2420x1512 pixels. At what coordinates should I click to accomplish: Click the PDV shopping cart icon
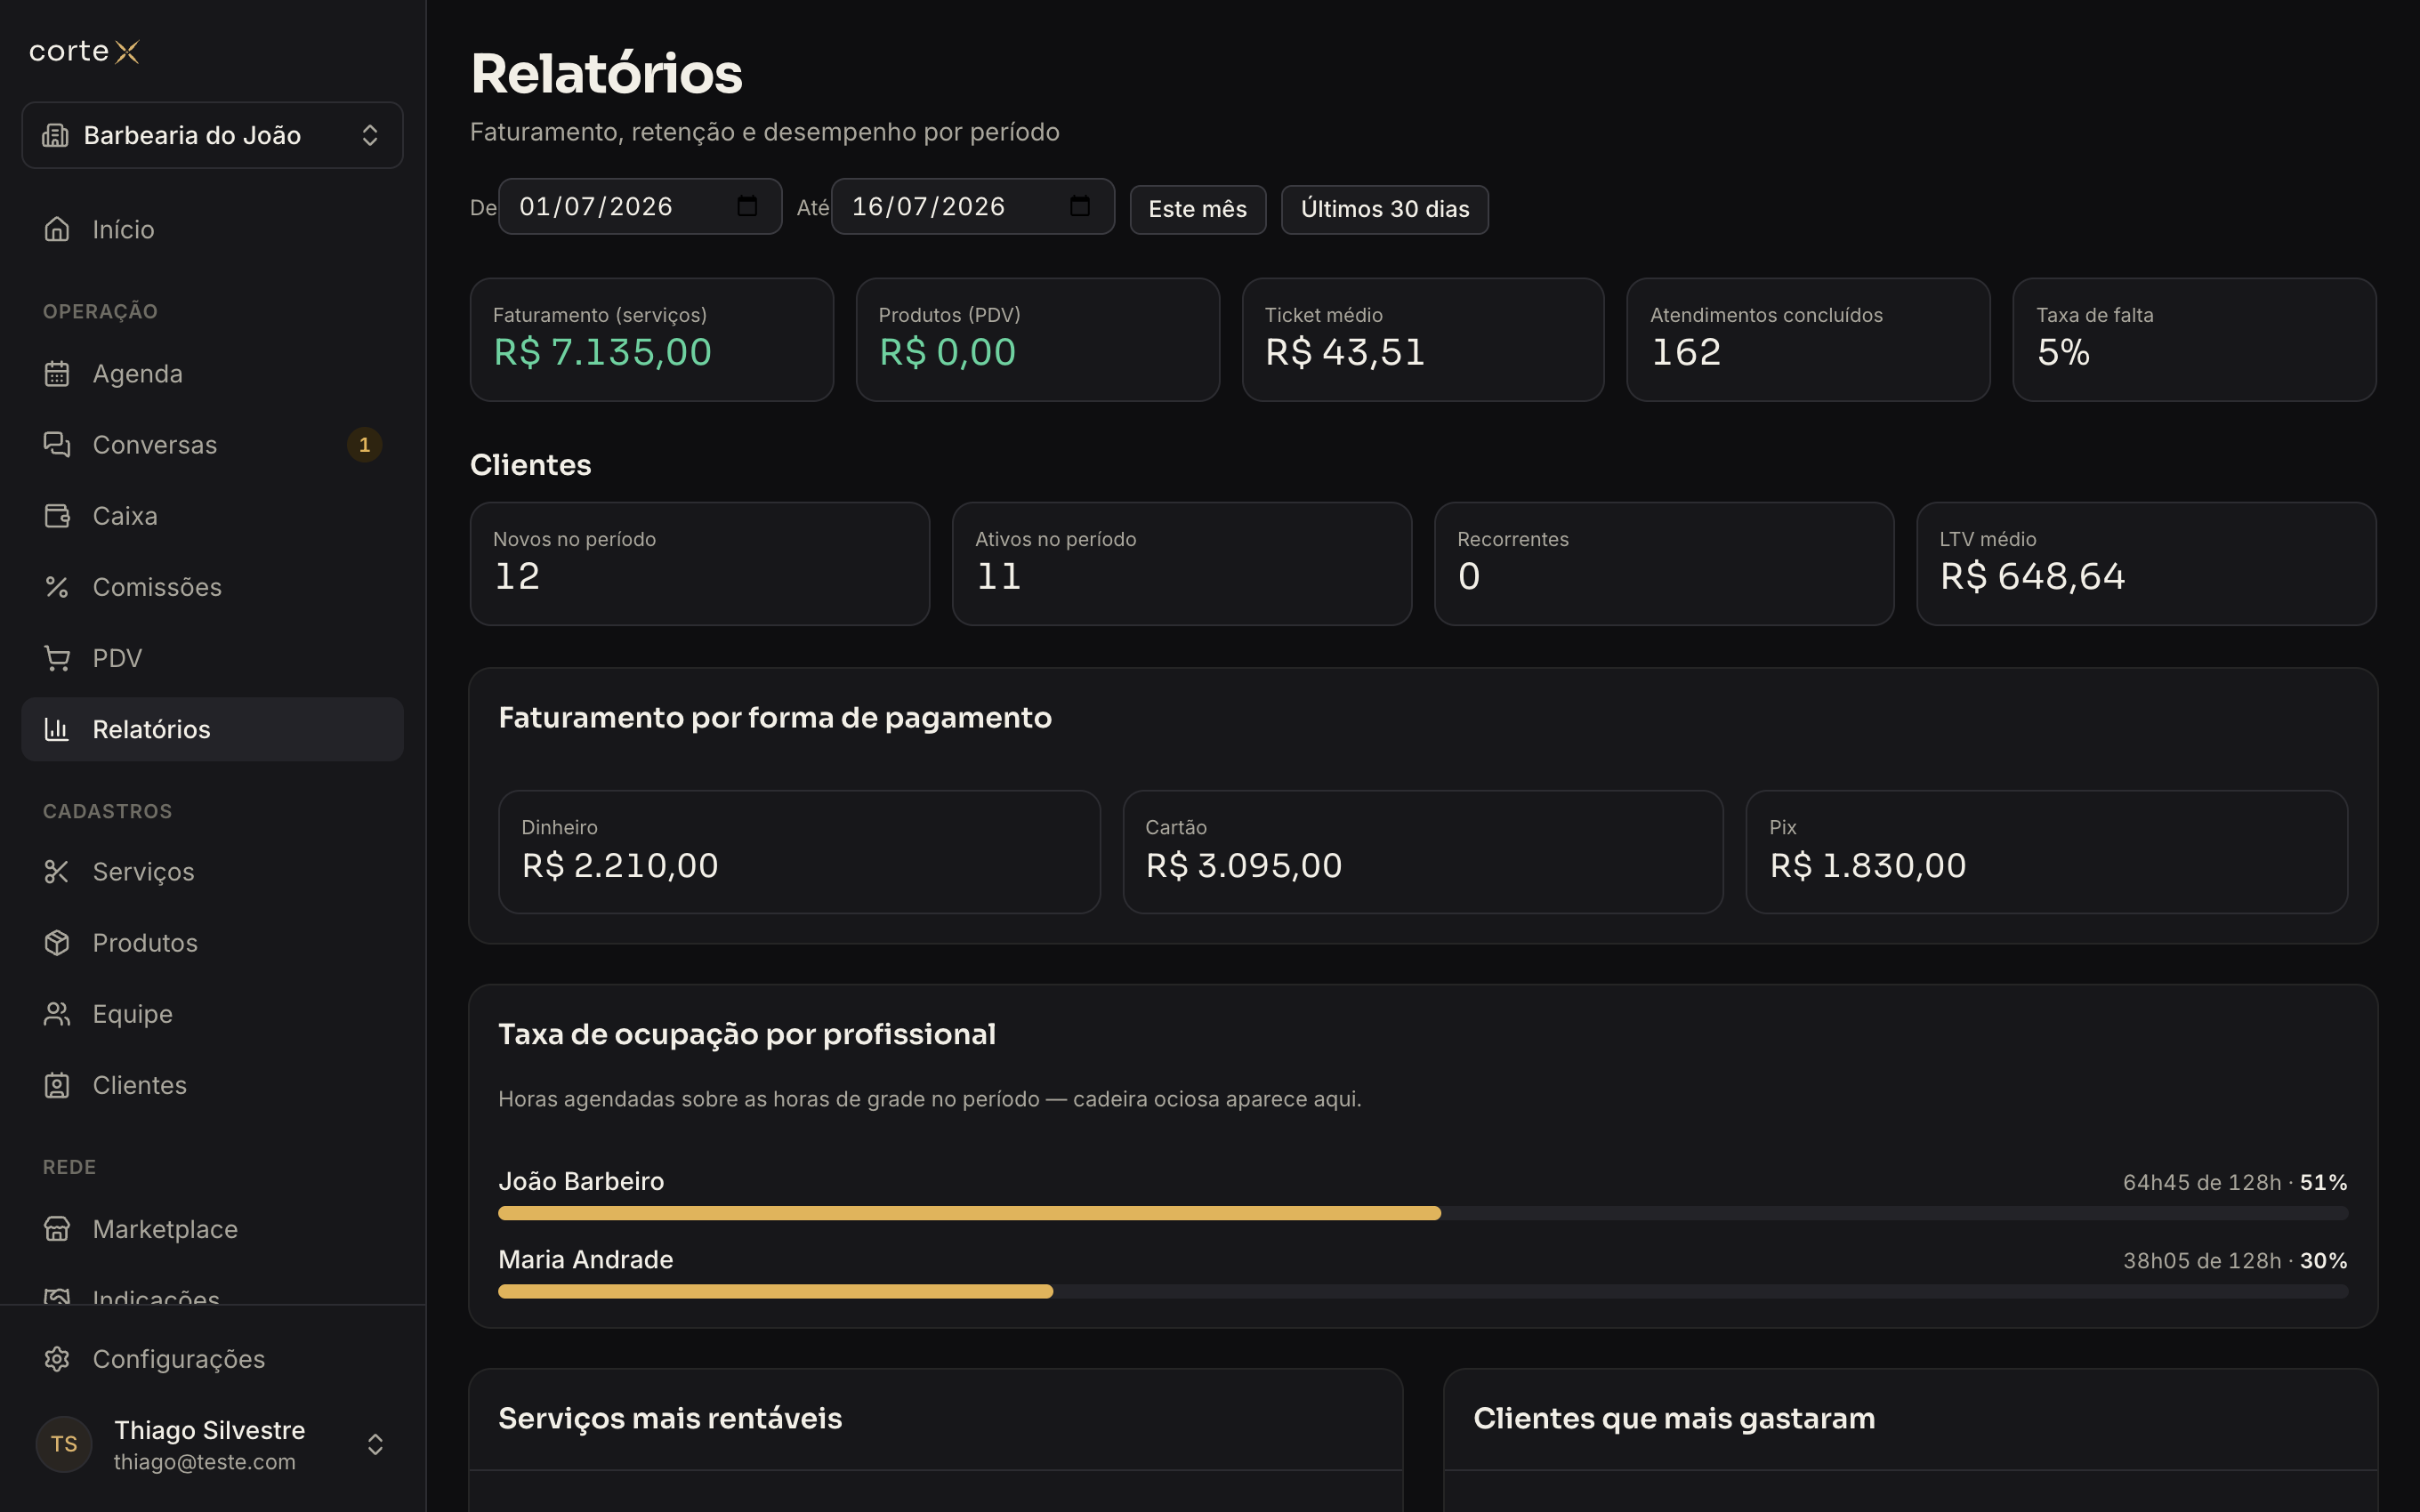pos(57,658)
